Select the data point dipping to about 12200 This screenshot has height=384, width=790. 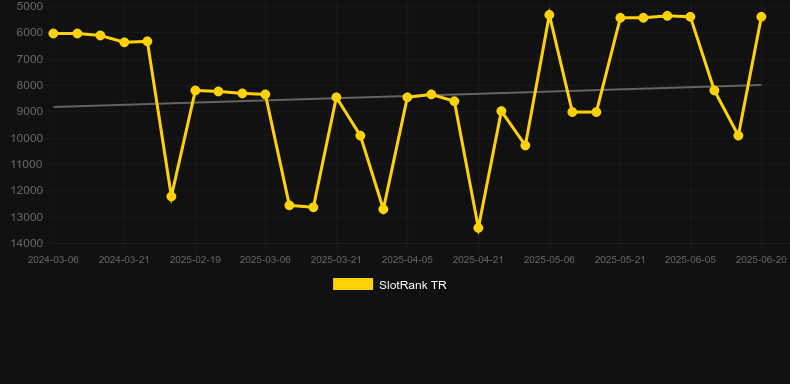171,196
